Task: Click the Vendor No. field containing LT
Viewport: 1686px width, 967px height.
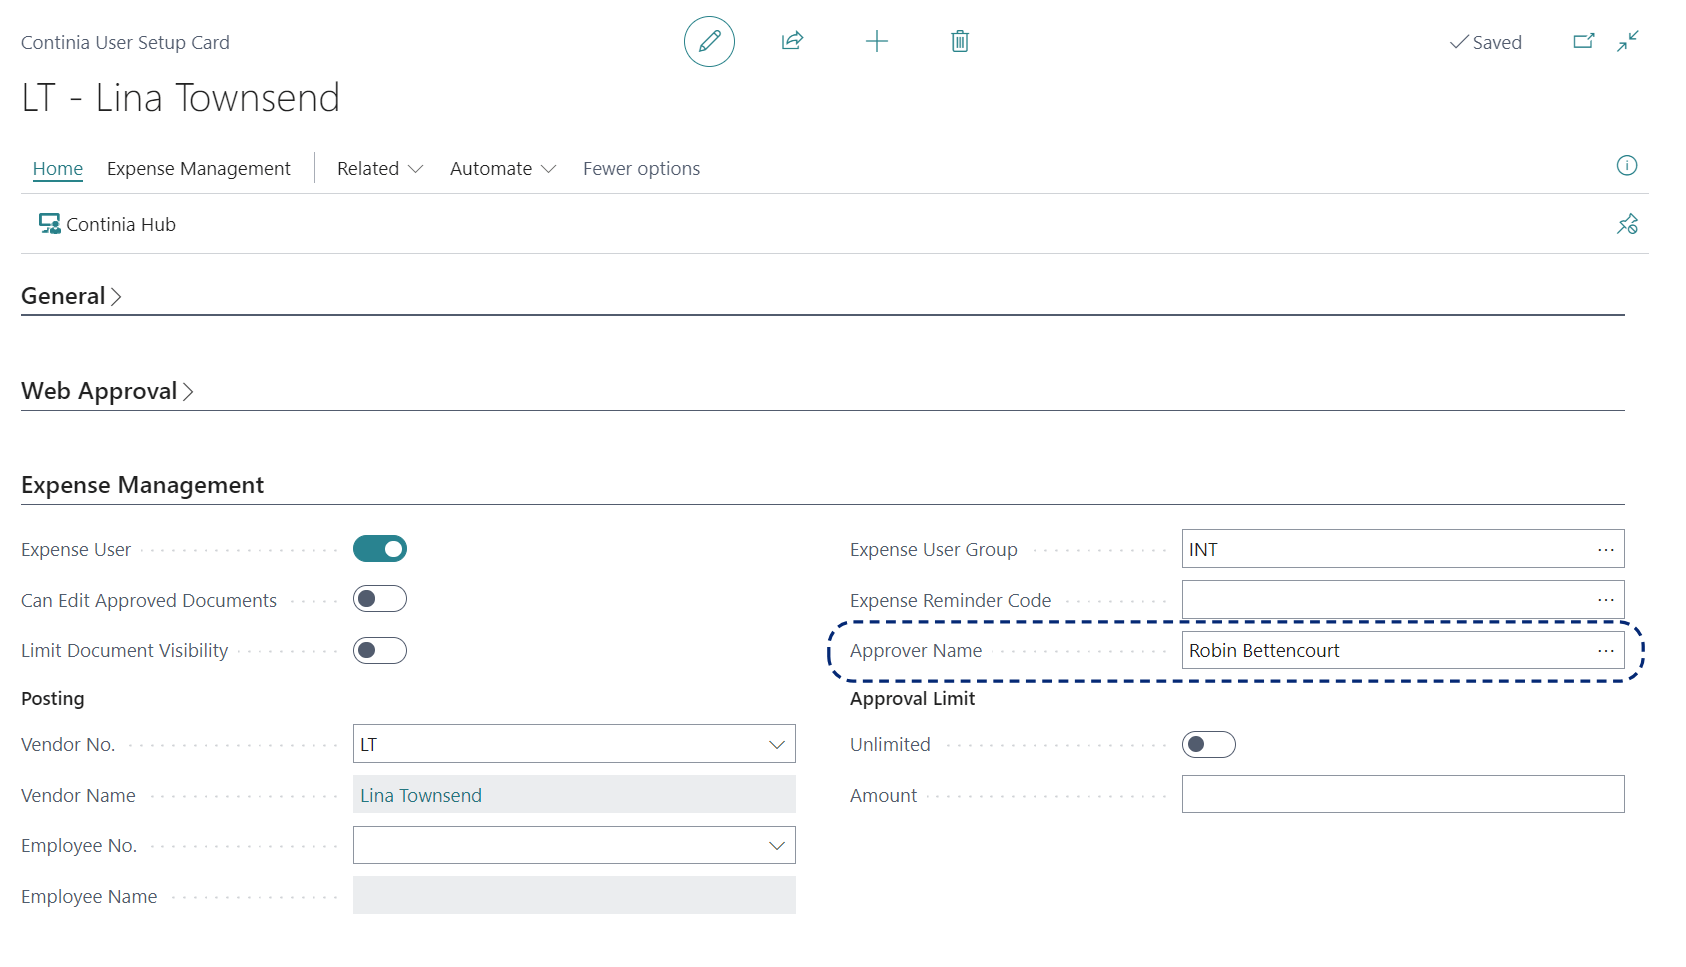Action: (574, 744)
